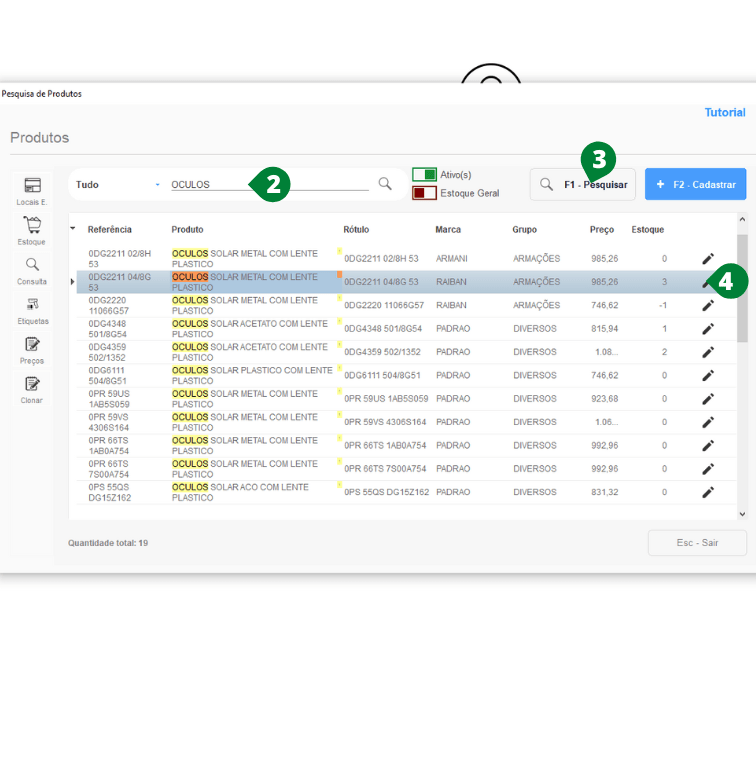Viewport: 756px width, 760px height.
Task: Edit product 0PR 66TS 7S00A754 pencil icon
Action: [x=708, y=469]
